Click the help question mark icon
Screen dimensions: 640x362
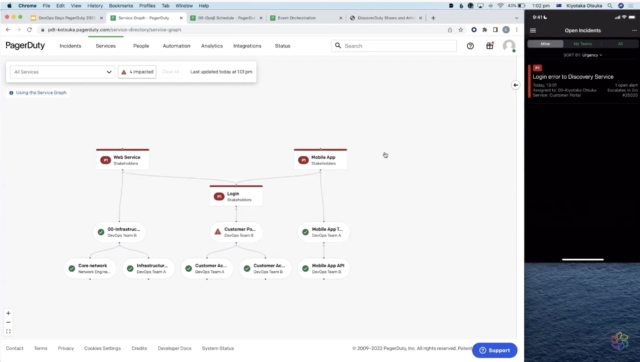tap(470, 46)
